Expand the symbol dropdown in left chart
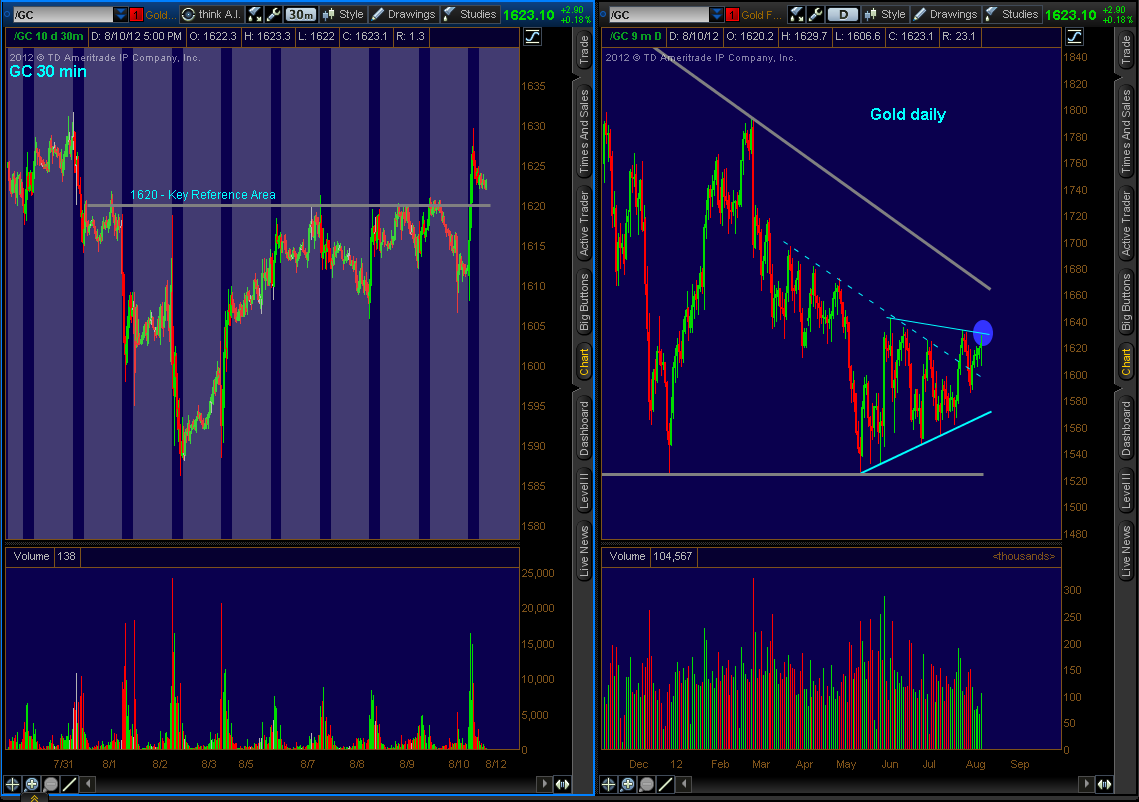Screen dimensions: 1139x802 point(121,14)
